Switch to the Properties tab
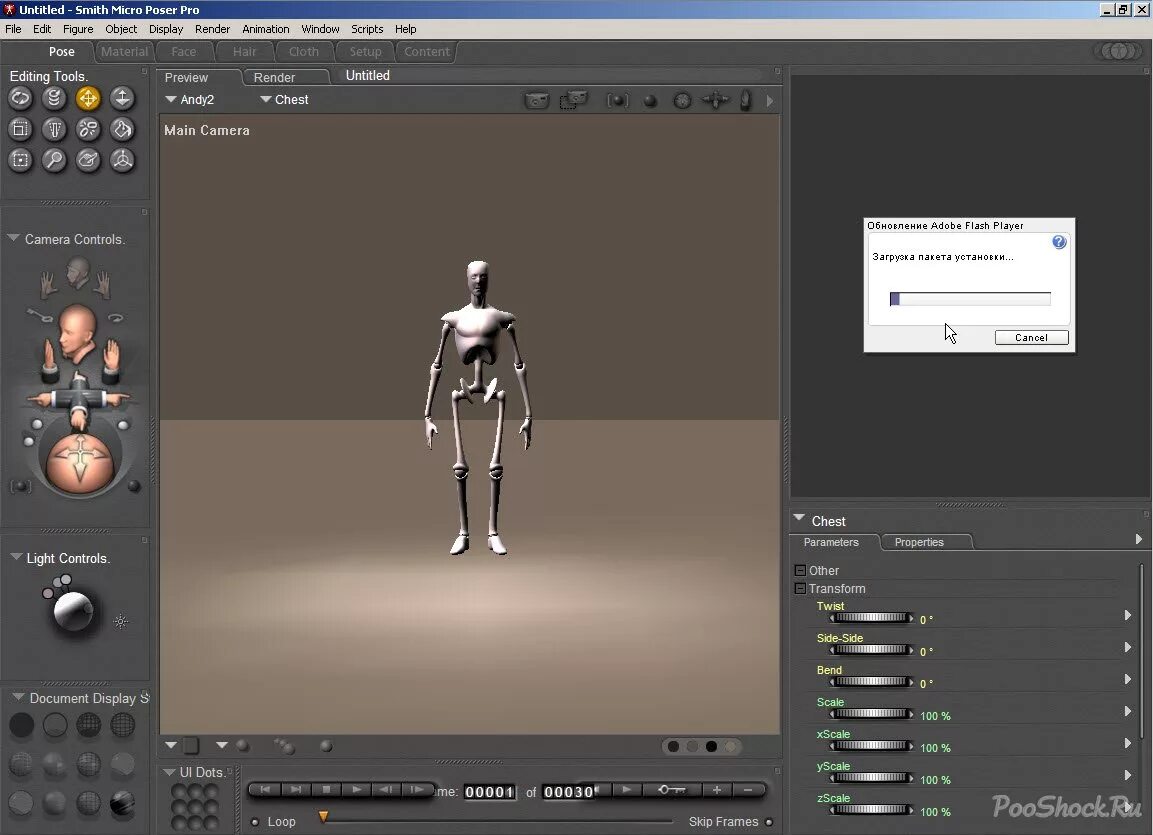1153x835 pixels. coord(918,542)
